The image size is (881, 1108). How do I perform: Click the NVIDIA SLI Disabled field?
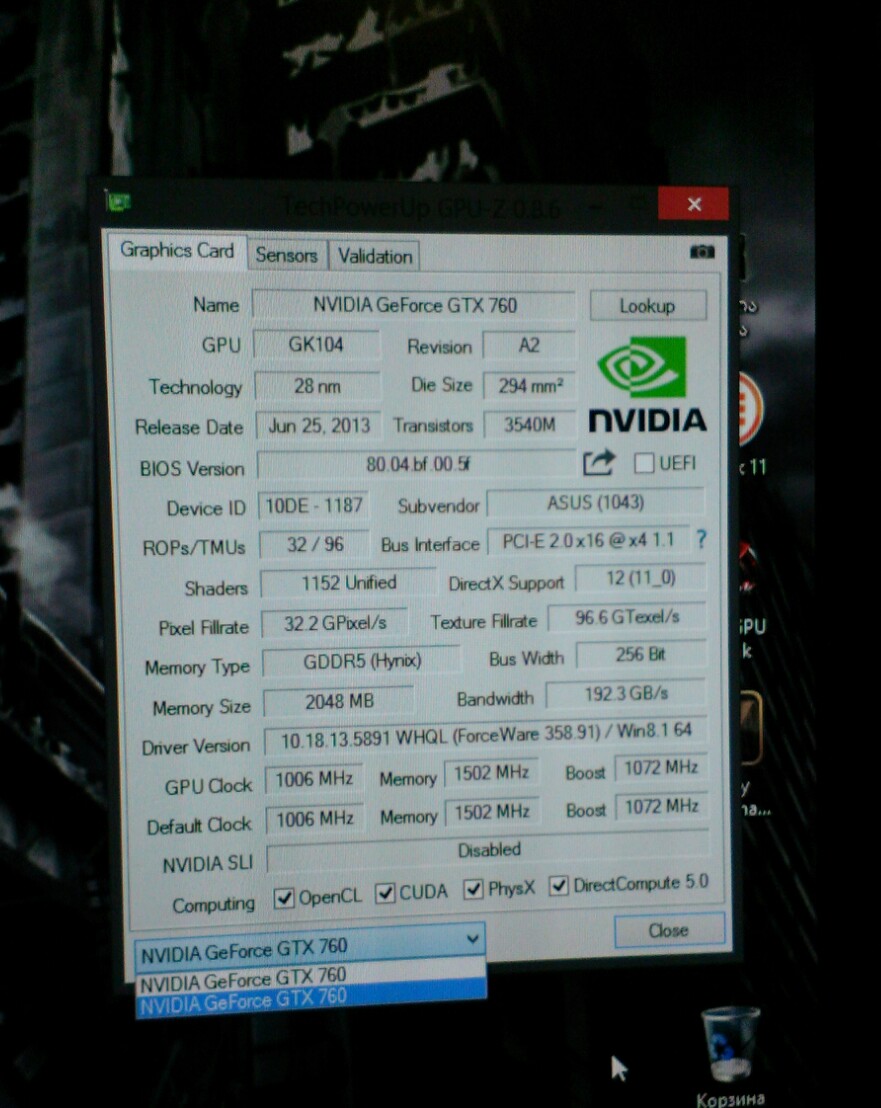coord(487,851)
